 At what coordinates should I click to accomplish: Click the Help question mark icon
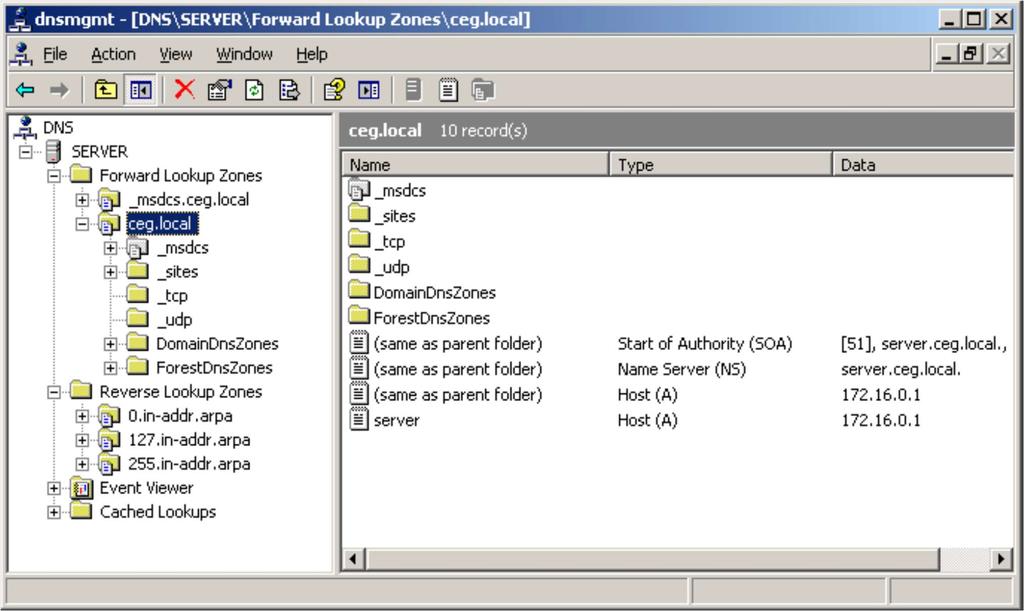(334, 90)
